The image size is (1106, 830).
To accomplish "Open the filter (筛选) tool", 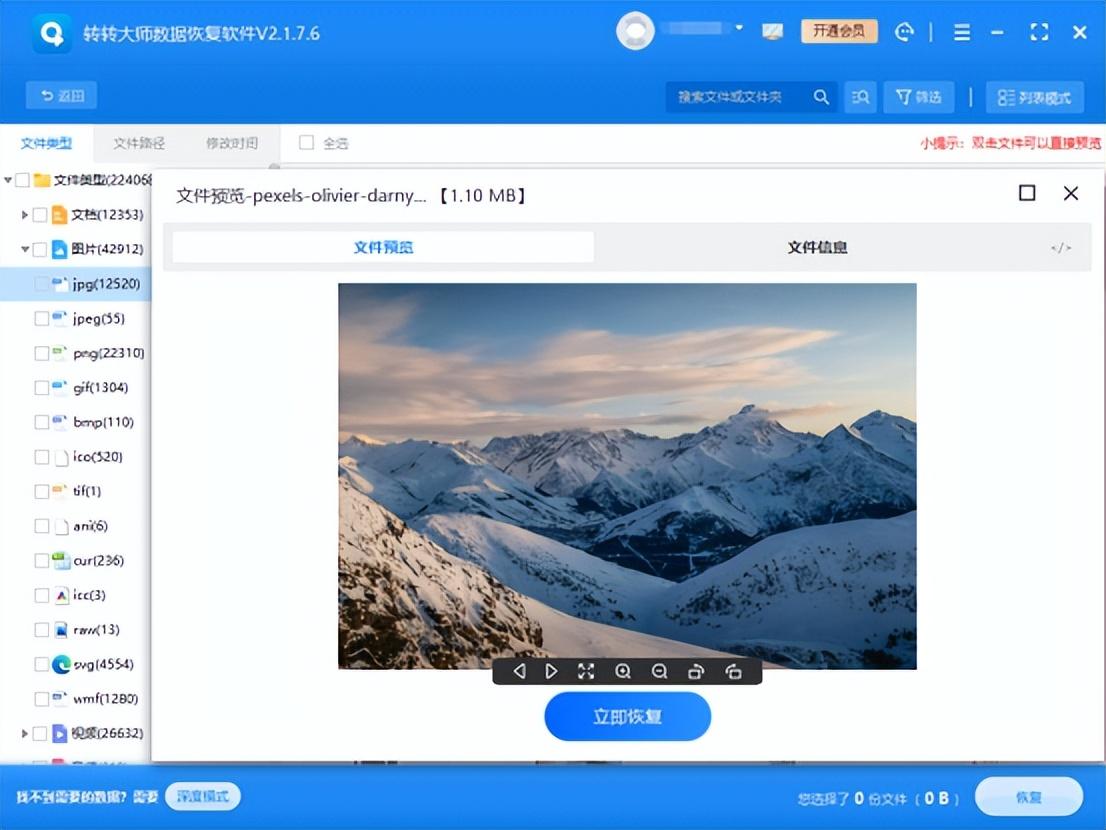I will [x=918, y=96].
